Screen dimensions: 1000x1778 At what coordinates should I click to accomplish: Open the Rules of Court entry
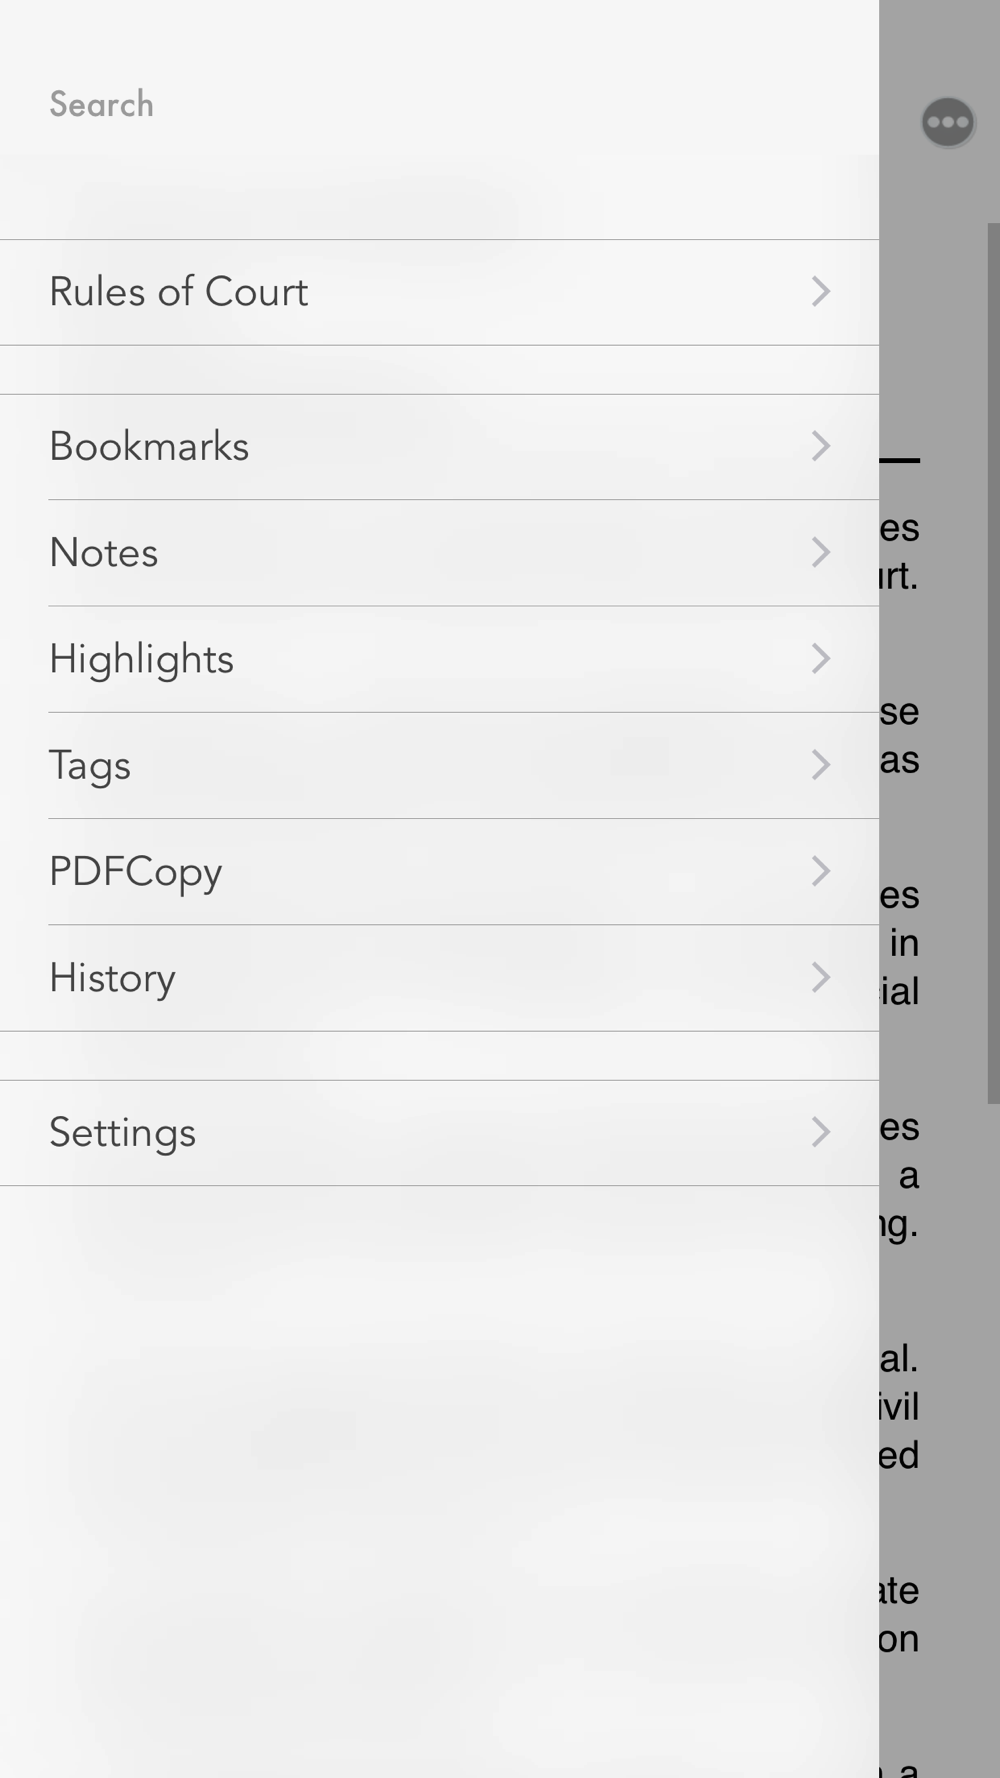(179, 292)
